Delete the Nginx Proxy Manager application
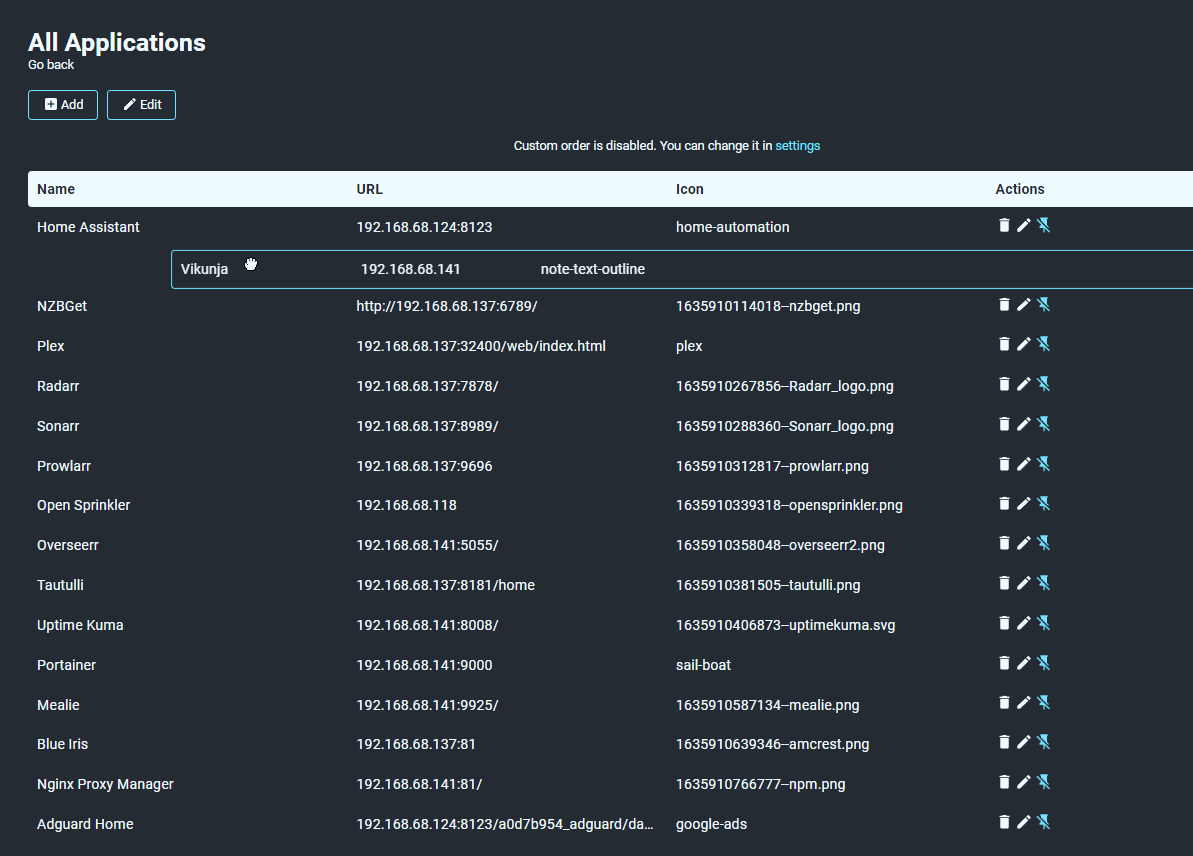Screen dimensions: 1193x856 1004,782
